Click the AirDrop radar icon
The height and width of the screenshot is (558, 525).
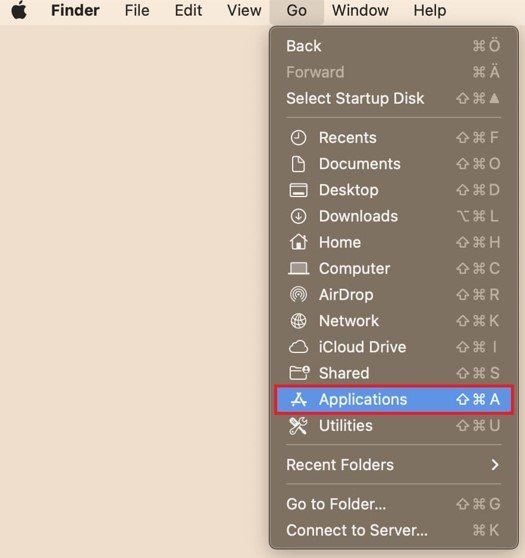tap(298, 295)
